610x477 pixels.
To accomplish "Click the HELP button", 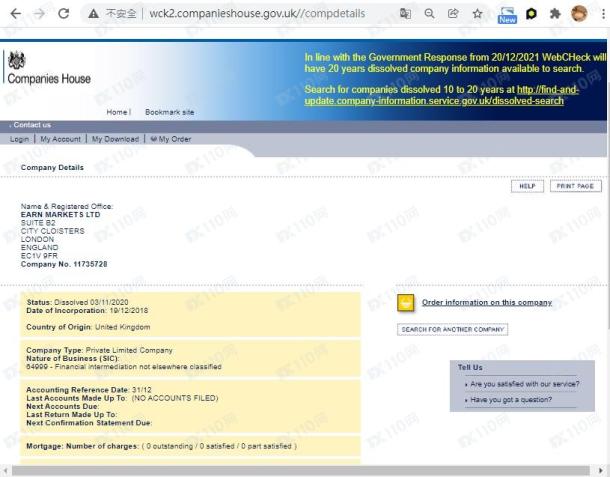I will click(527, 186).
